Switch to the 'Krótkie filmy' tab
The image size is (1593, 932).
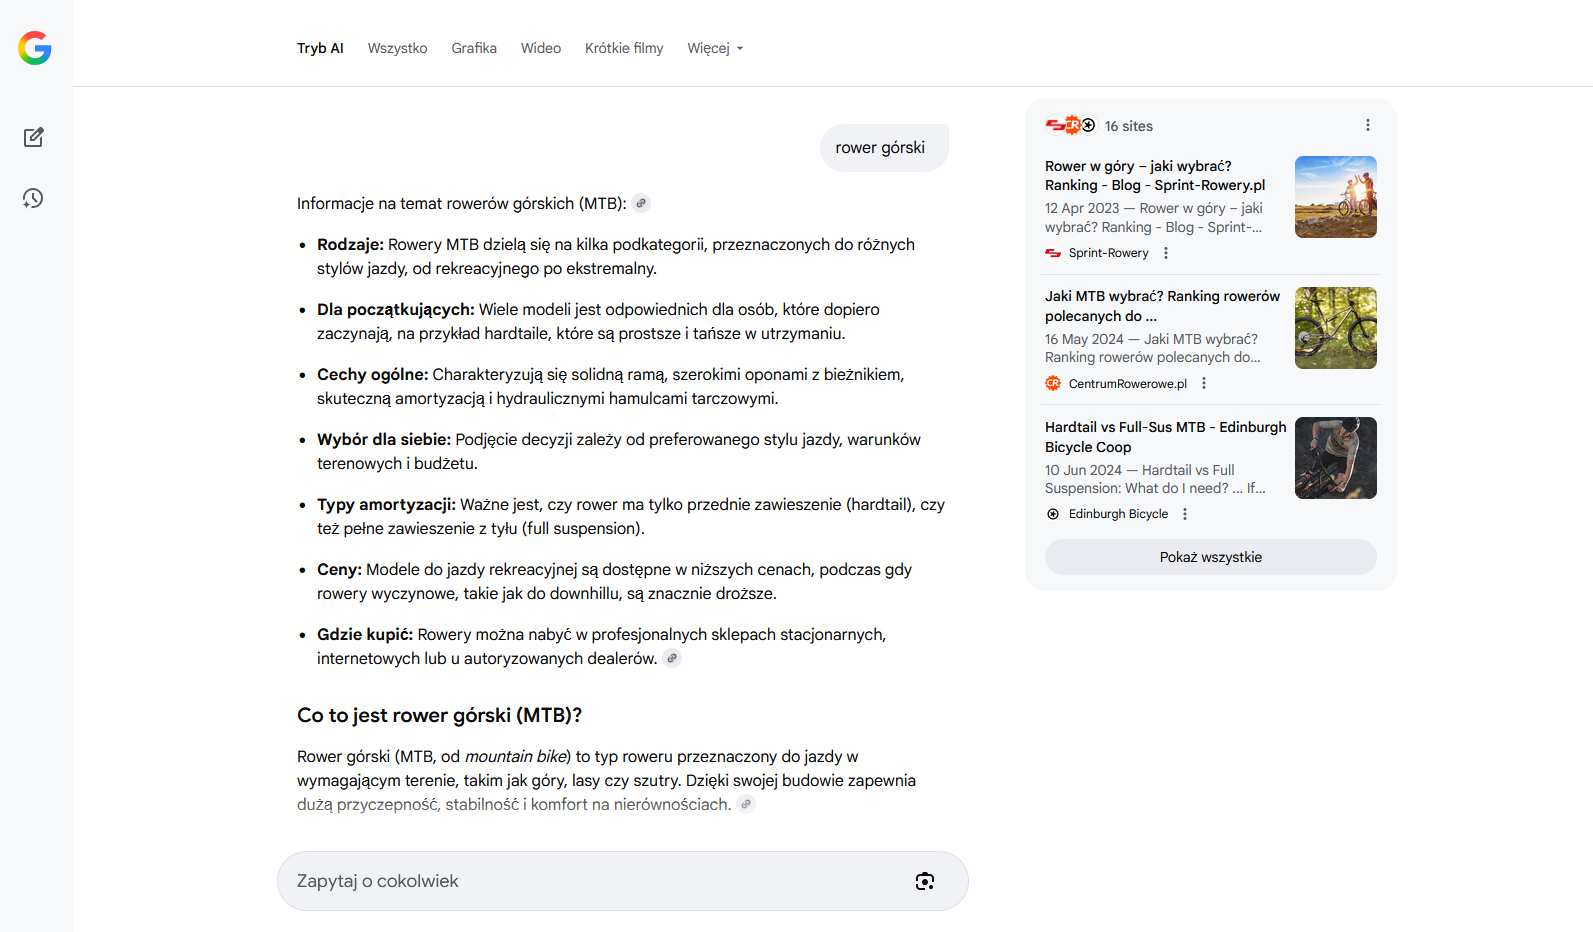click(x=624, y=48)
